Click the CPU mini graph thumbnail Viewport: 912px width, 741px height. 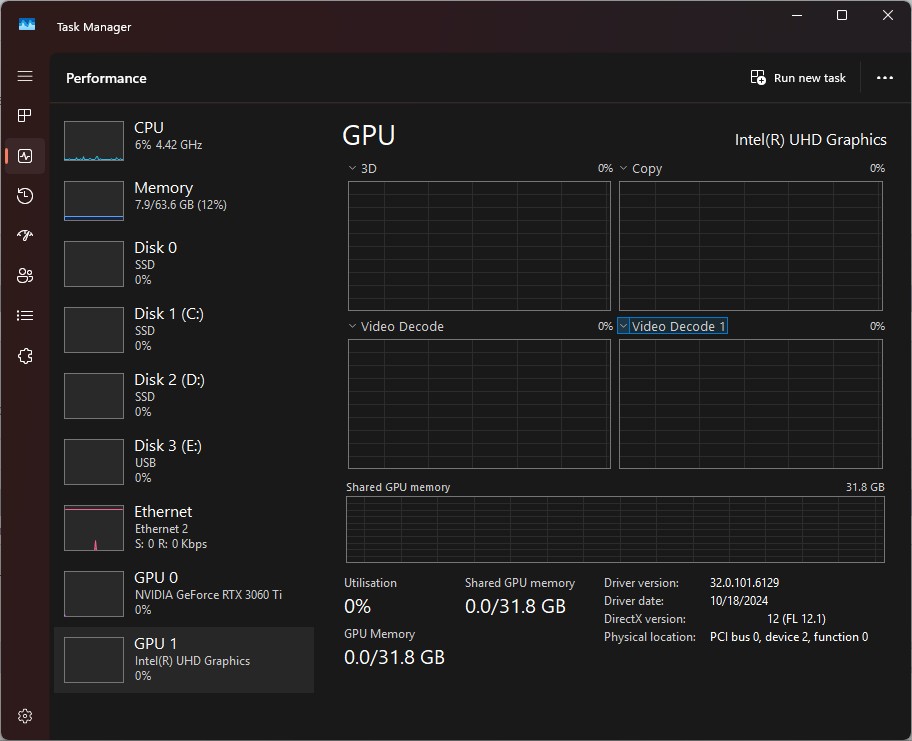[x=94, y=141]
